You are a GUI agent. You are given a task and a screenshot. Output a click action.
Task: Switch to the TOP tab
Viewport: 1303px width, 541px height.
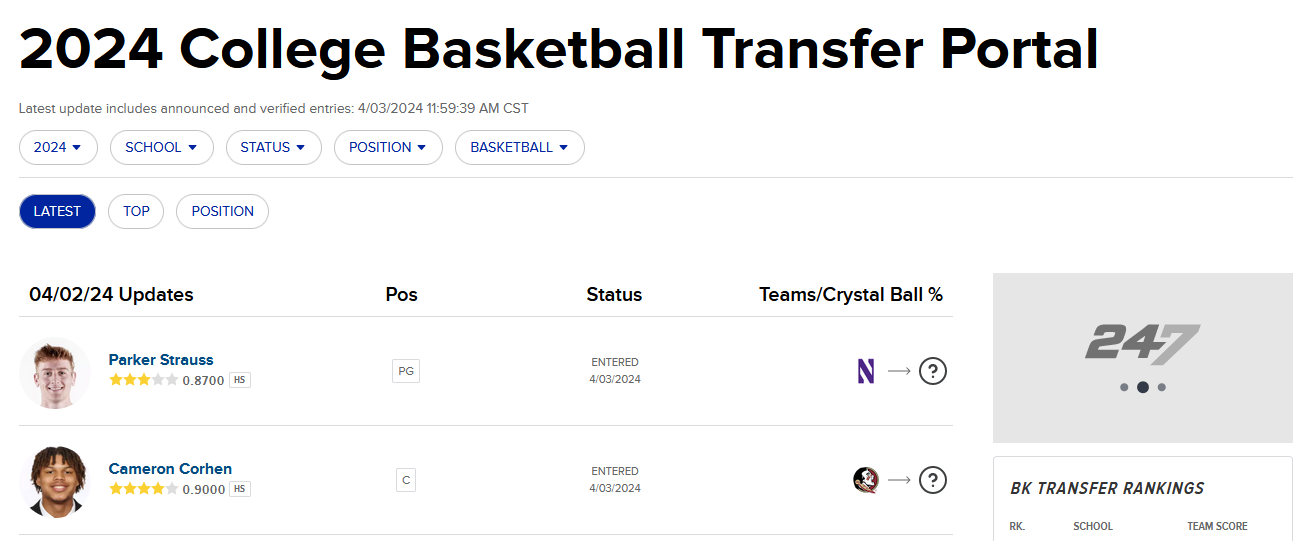tap(136, 211)
